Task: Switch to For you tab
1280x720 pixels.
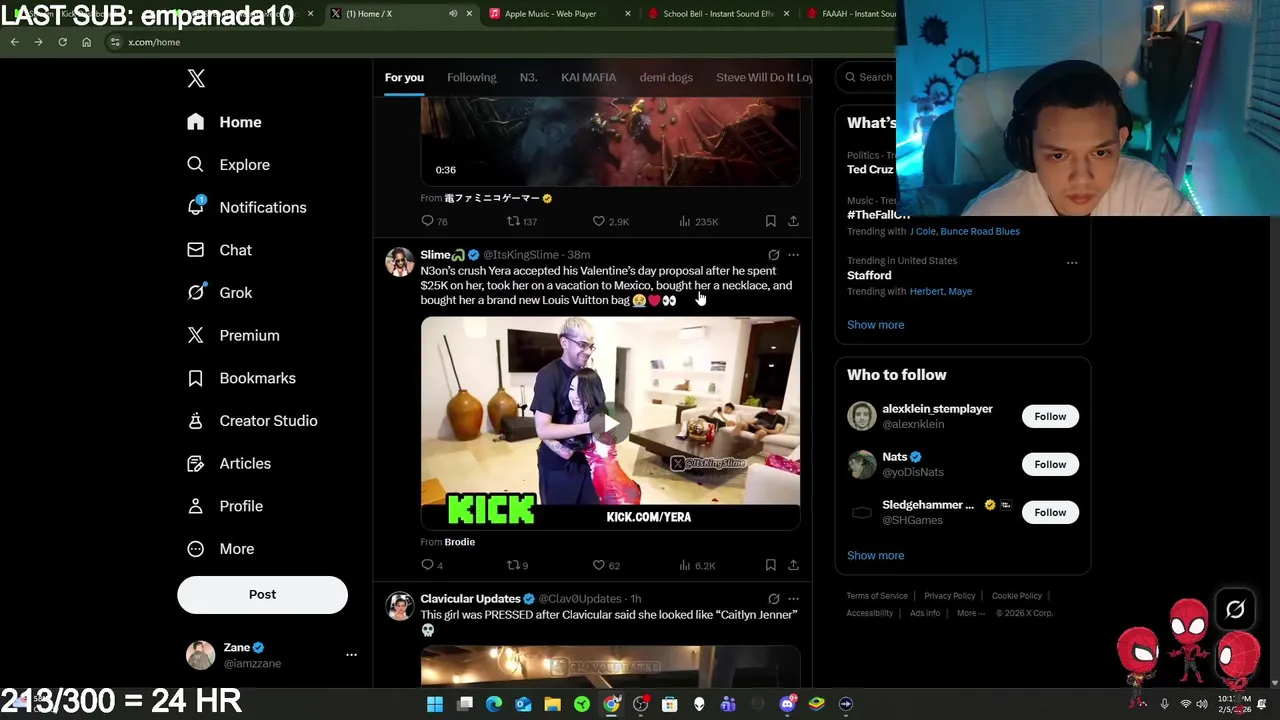Action: click(x=404, y=77)
